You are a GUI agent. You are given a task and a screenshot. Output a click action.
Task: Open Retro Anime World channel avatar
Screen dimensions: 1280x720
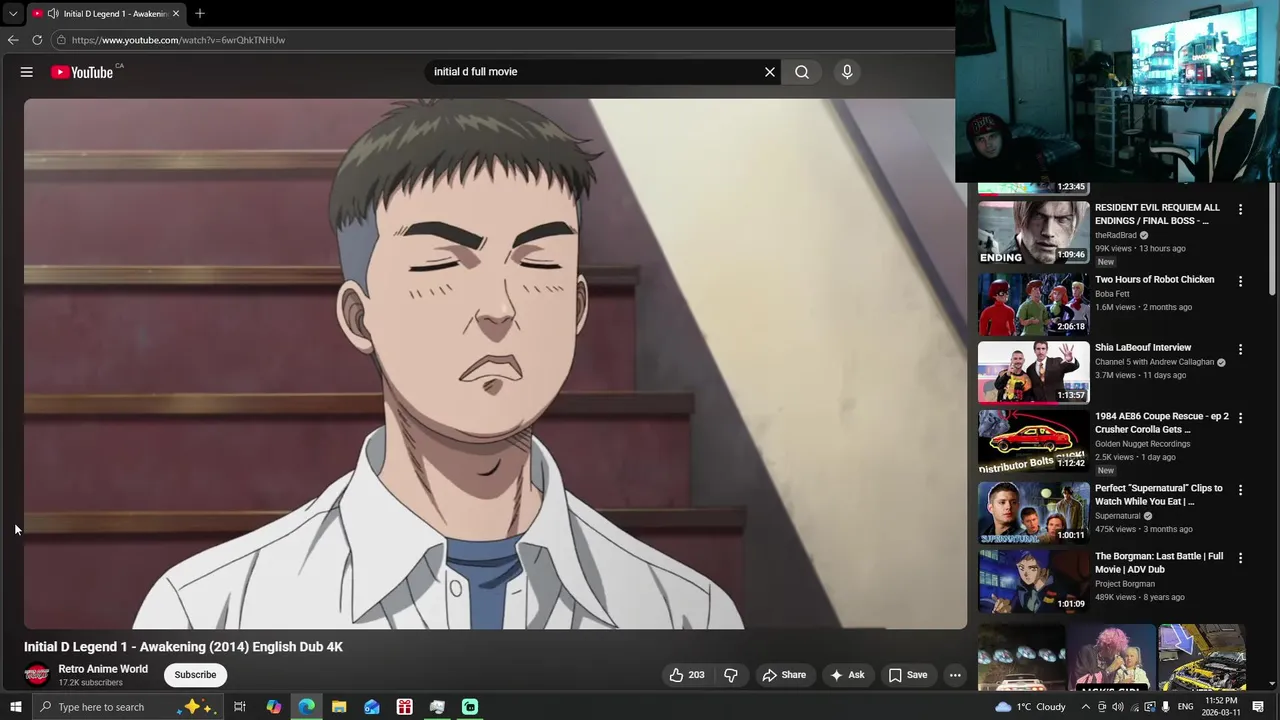click(x=37, y=675)
